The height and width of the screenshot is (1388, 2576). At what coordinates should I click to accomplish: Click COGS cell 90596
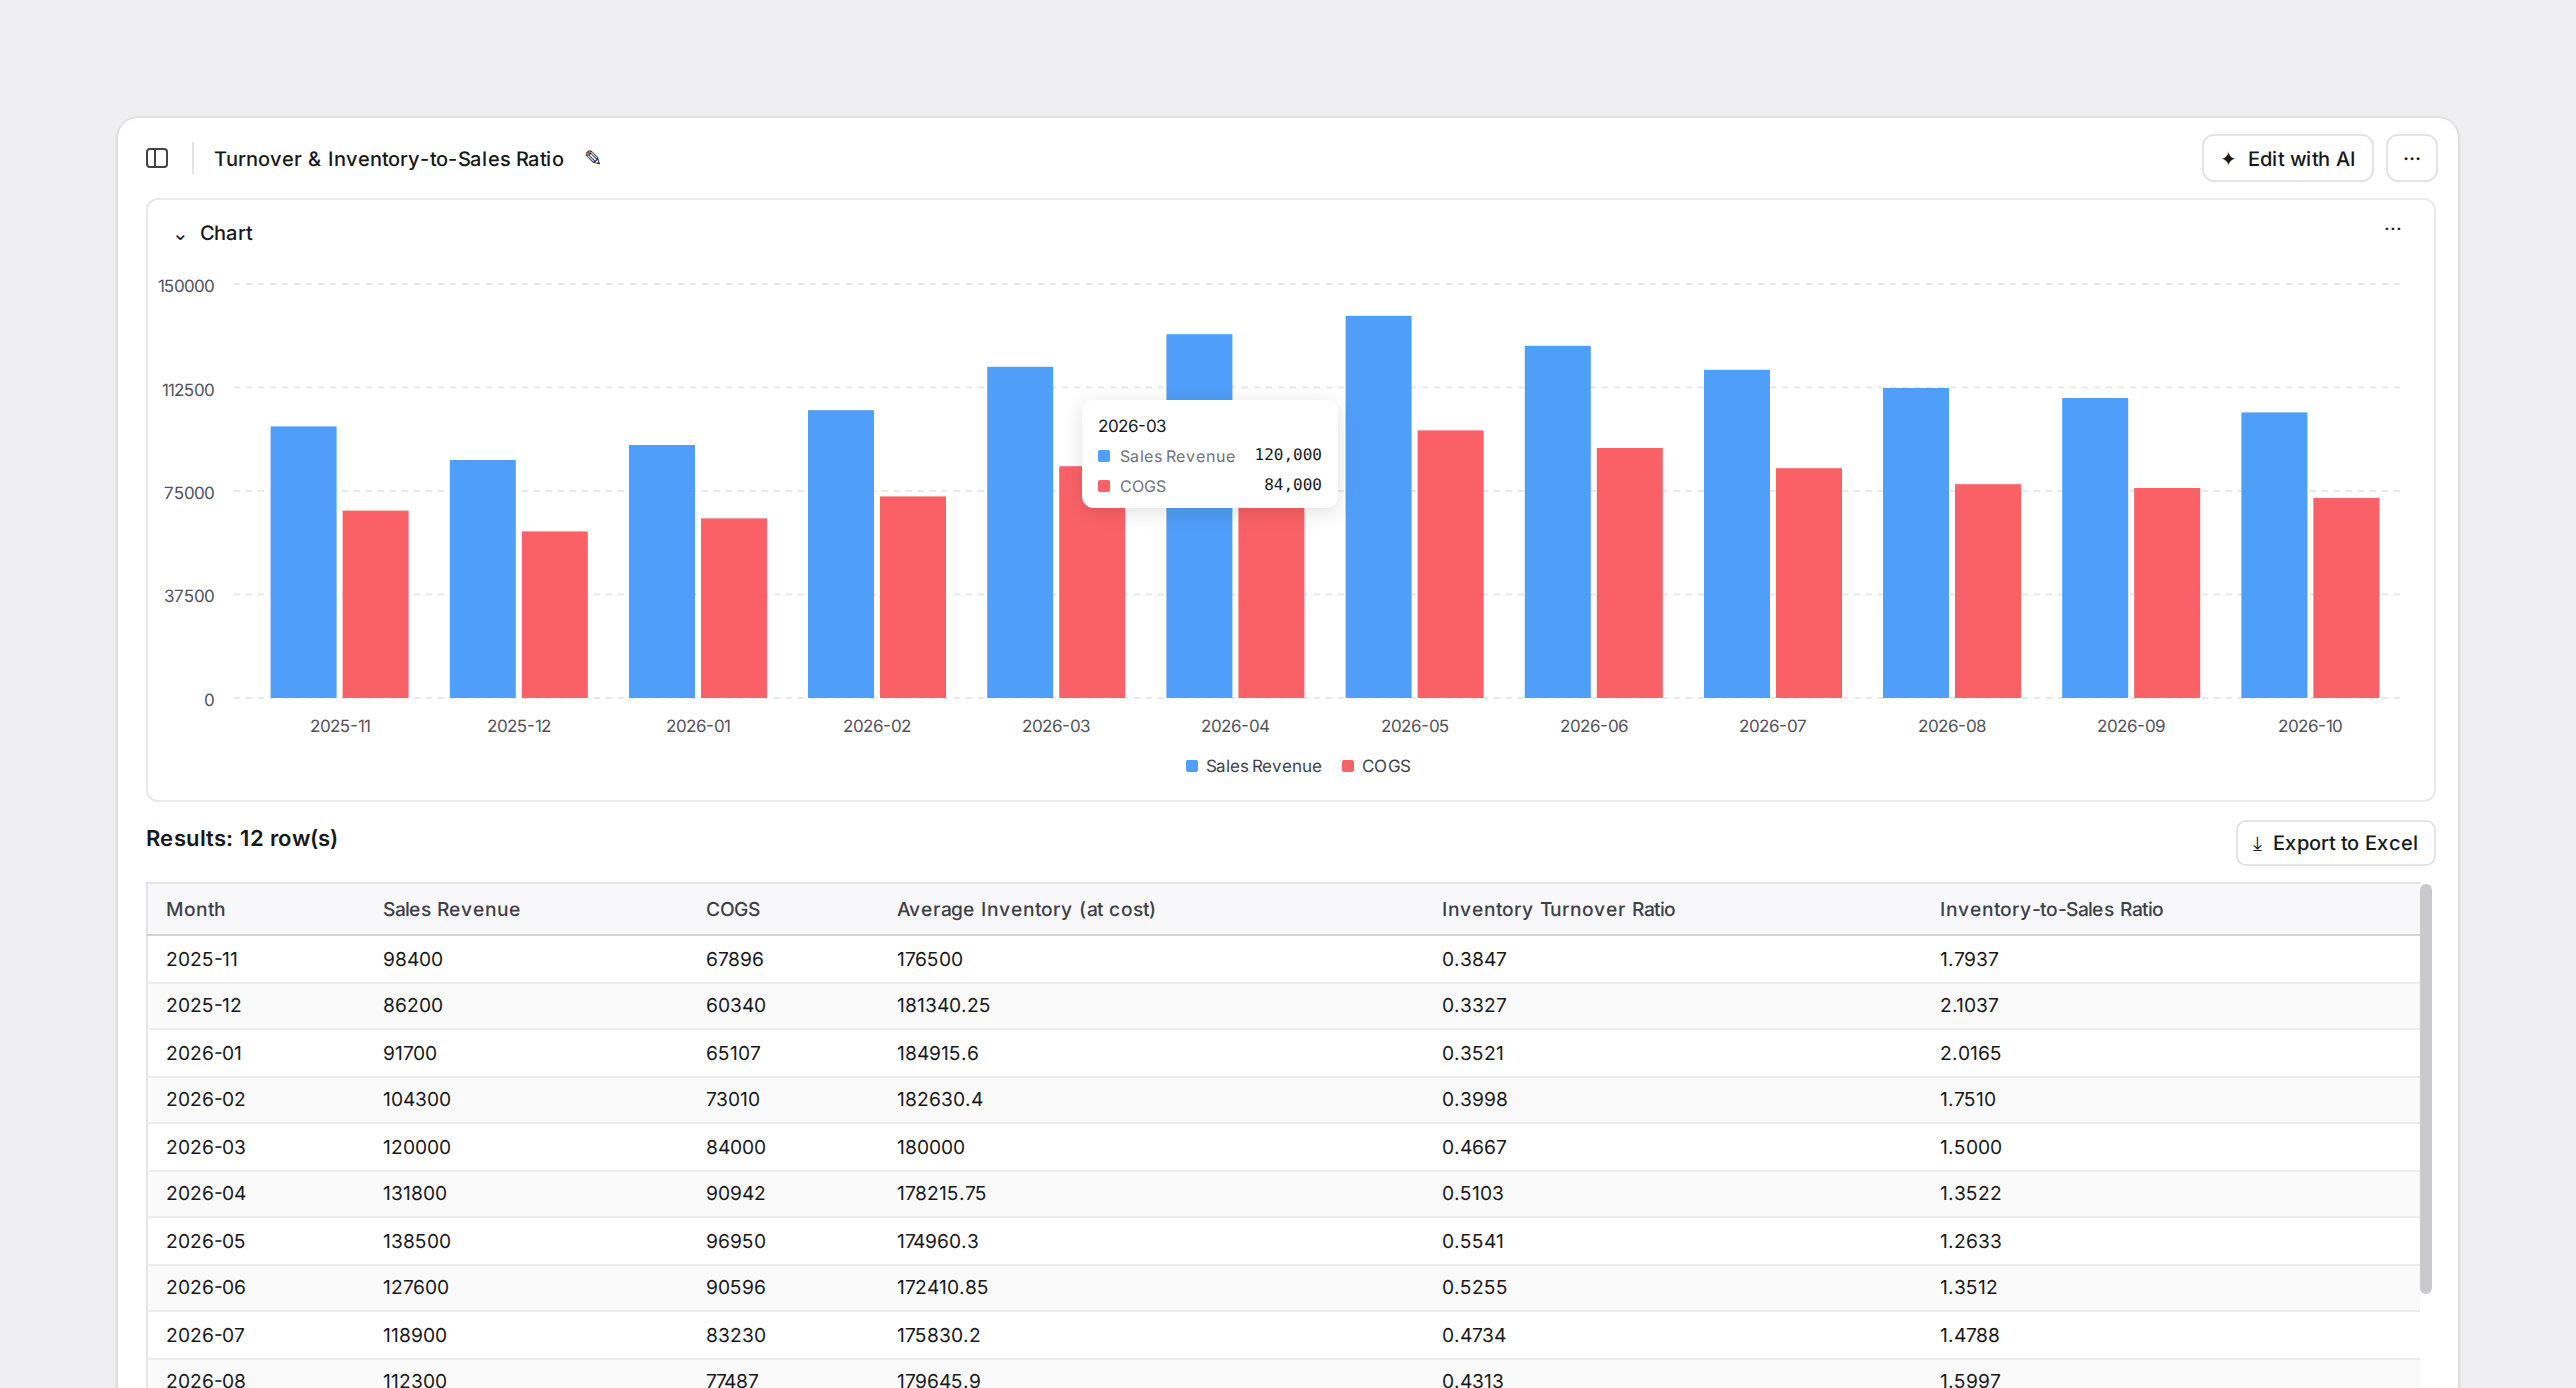(x=735, y=1287)
